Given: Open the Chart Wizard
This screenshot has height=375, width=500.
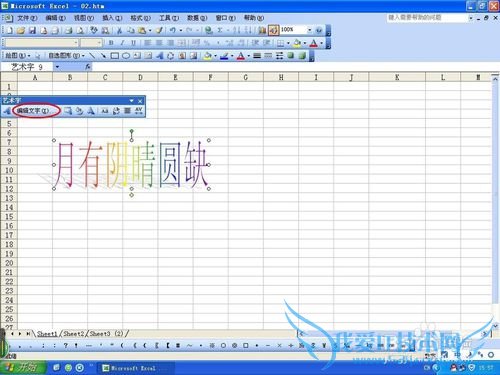Looking at the screenshot, I should [262, 30].
